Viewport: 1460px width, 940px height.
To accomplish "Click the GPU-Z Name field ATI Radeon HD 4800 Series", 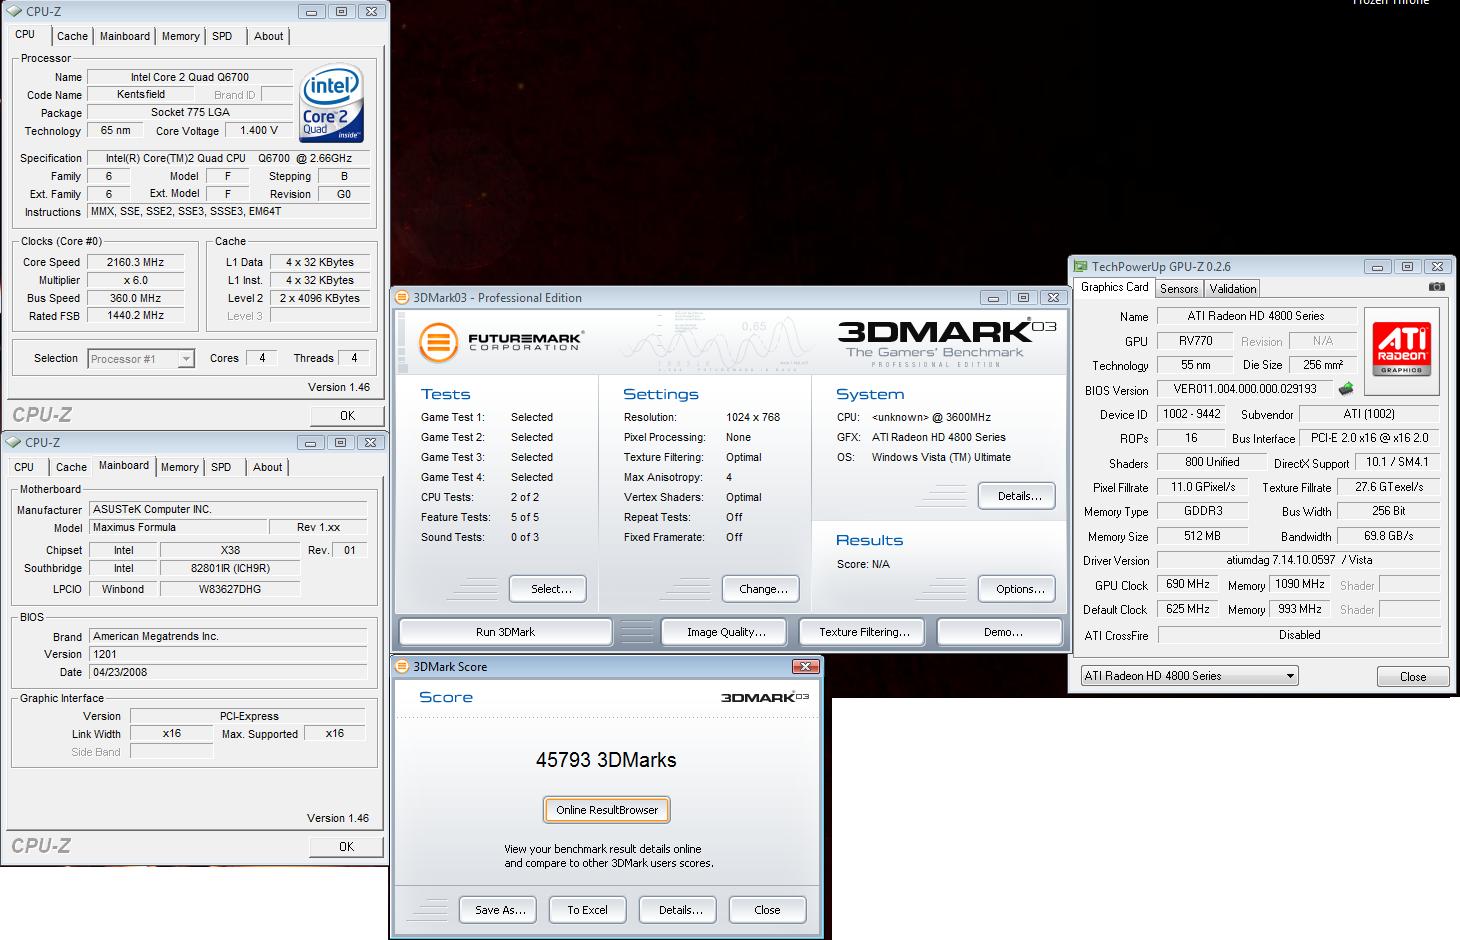I will point(1256,316).
